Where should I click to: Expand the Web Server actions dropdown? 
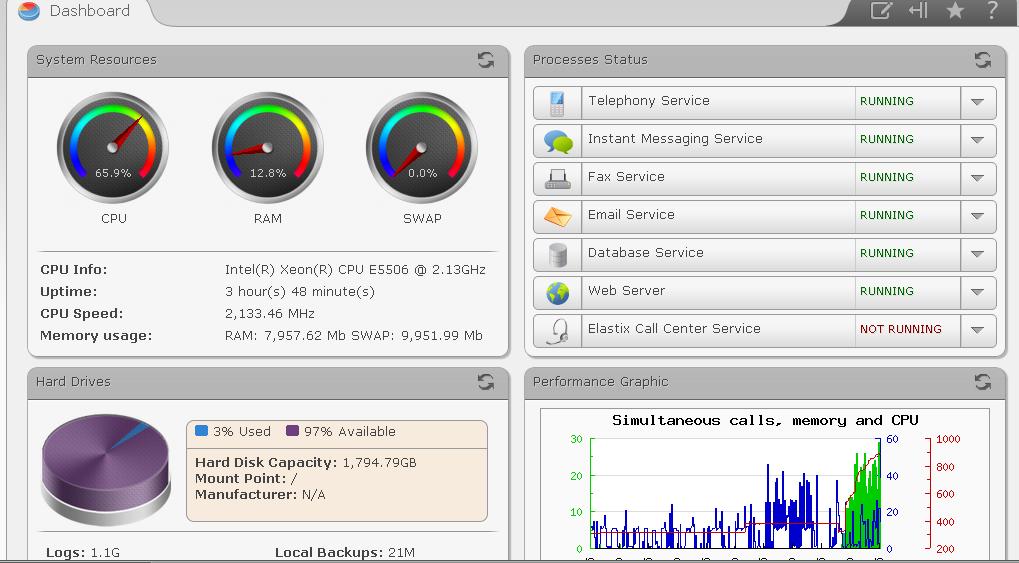977,292
